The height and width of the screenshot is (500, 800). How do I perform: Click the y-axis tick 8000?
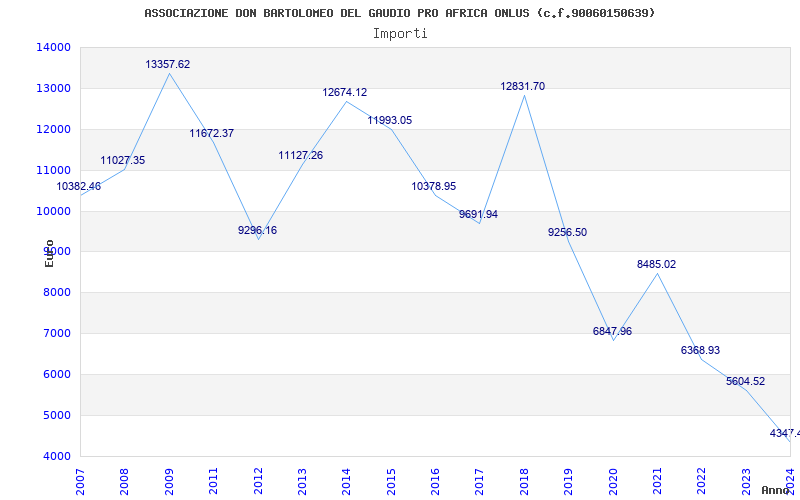click(x=56, y=292)
